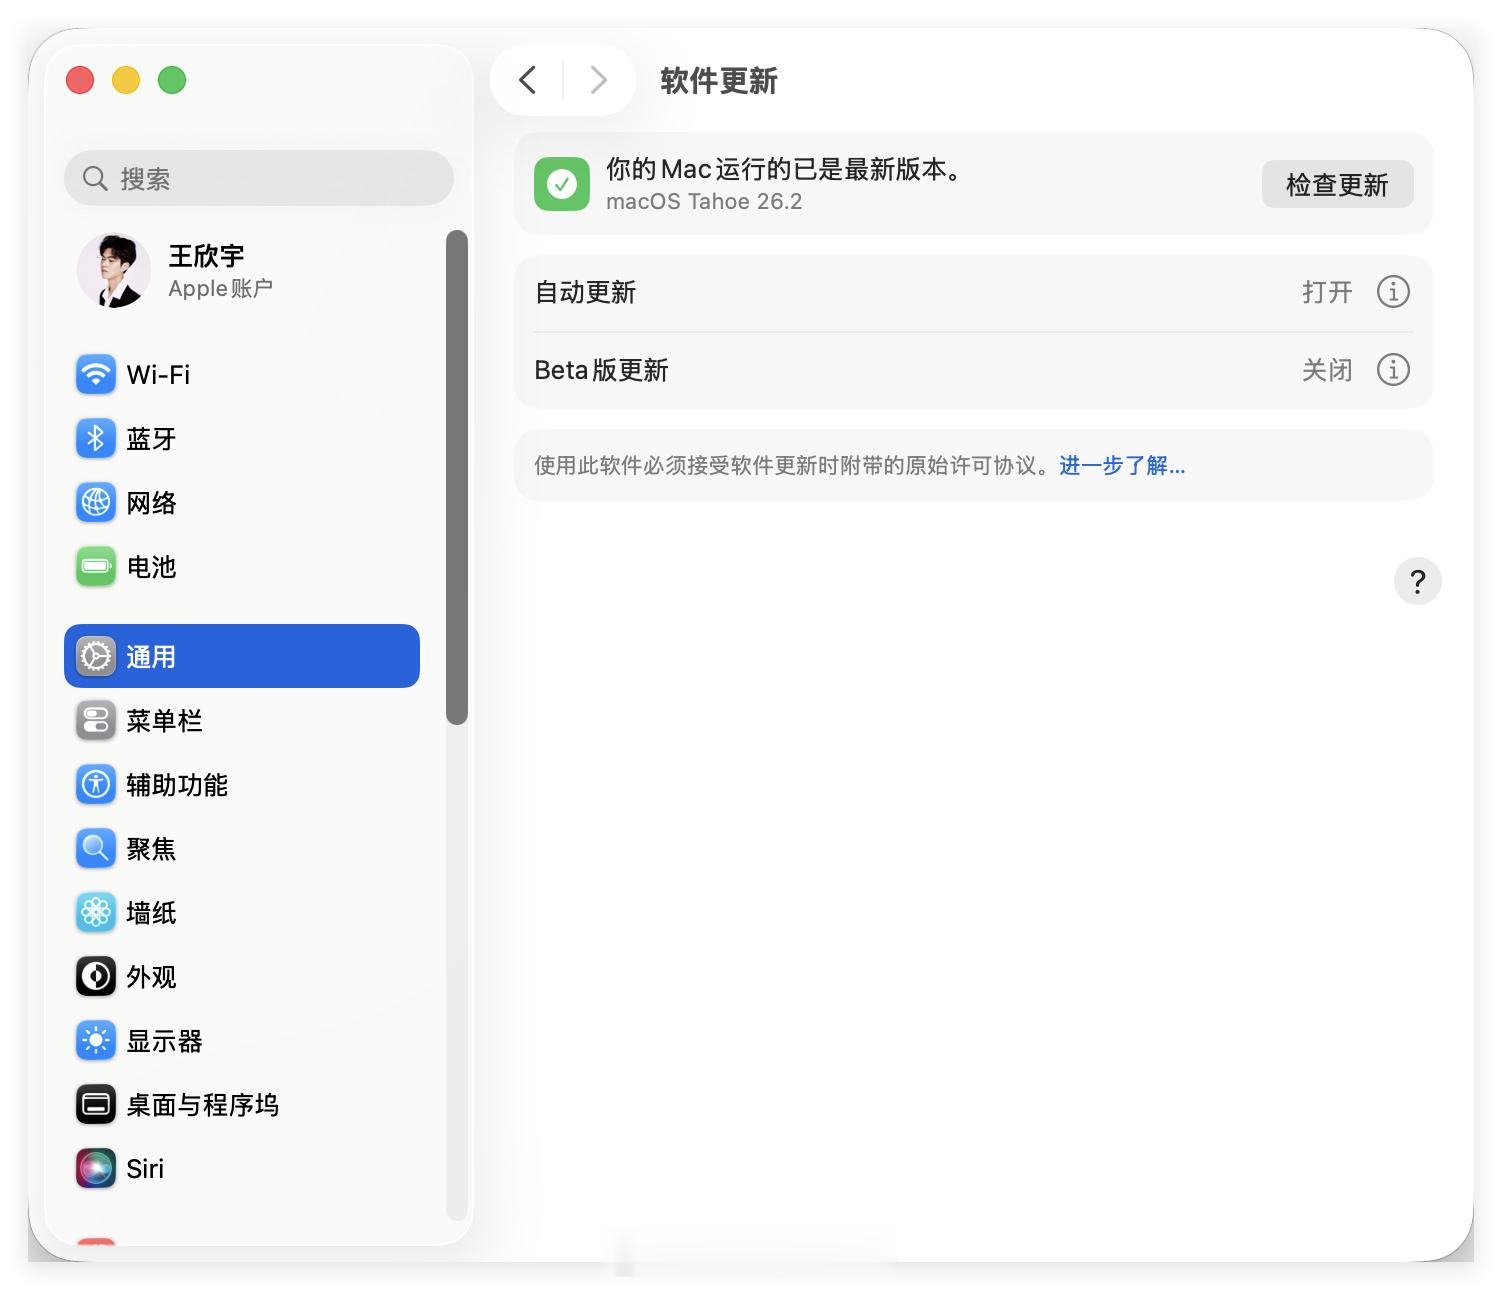Screen dimensions: 1502x1290
Task: Click the 自动更新 row label
Action: pos(586,292)
